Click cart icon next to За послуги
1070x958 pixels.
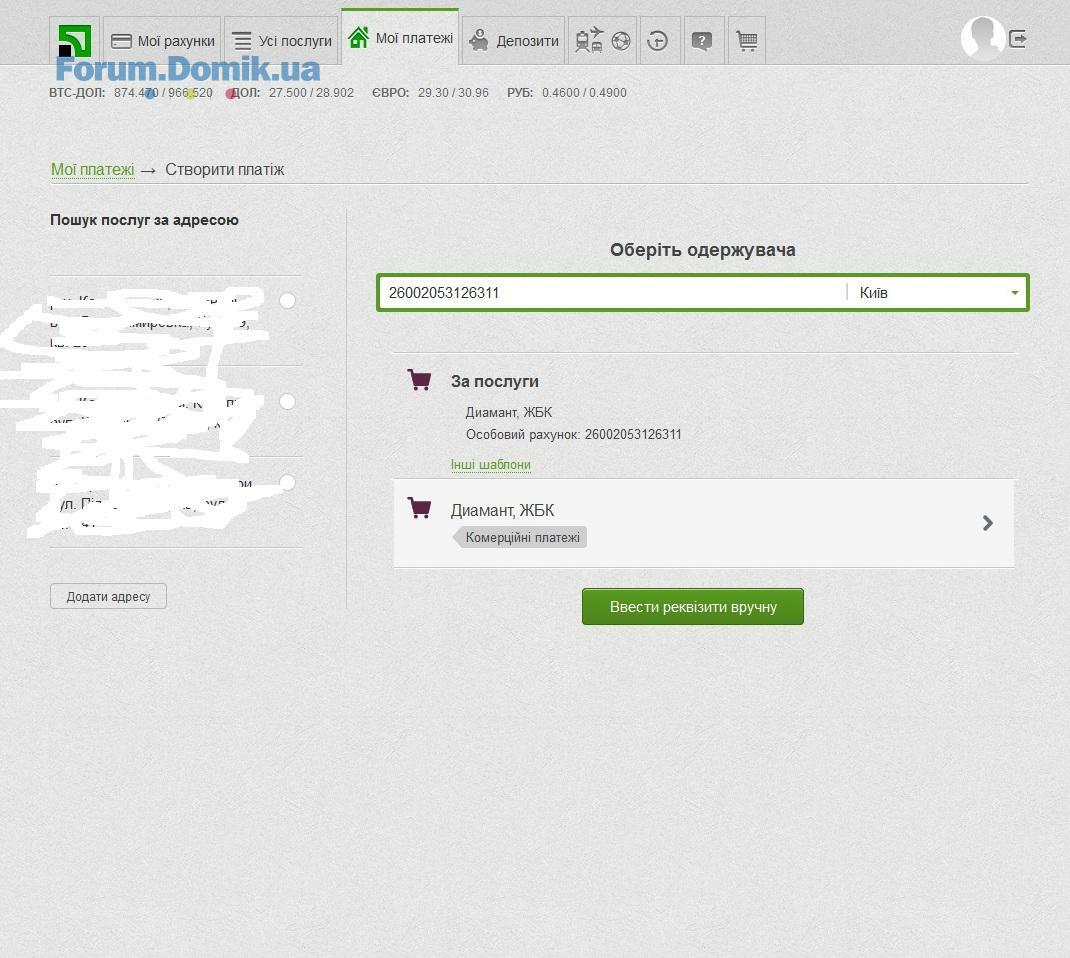point(420,380)
